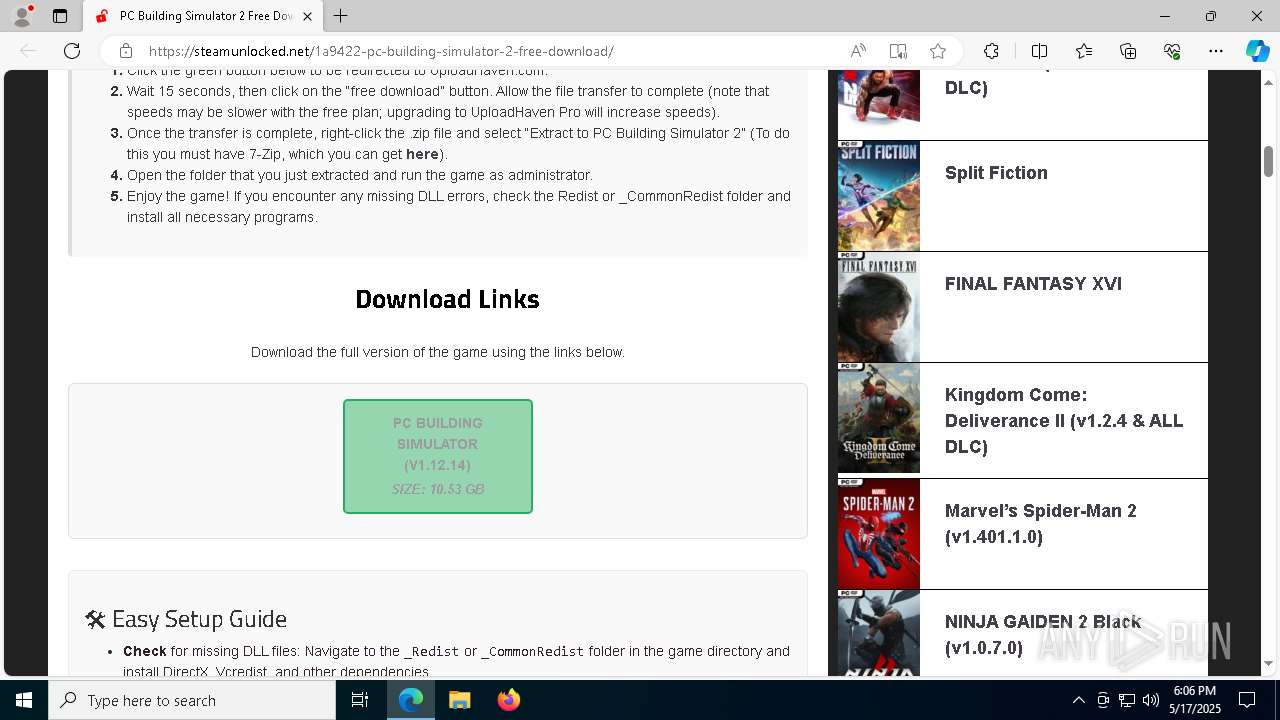Screen dimensions: 1280x720
Task: Open NINJA GAIDEN 2 cover thumbnail
Action: click(x=879, y=633)
